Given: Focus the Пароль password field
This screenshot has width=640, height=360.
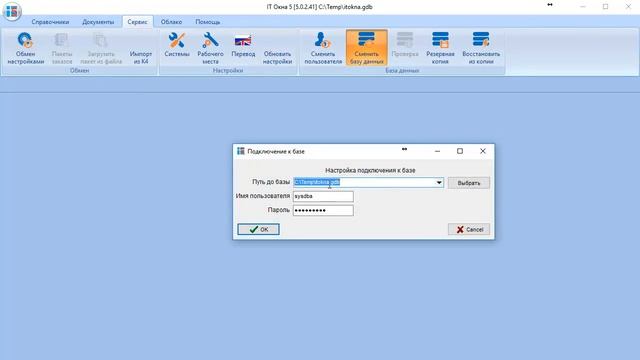Looking at the screenshot, I should (x=323, y=210).
